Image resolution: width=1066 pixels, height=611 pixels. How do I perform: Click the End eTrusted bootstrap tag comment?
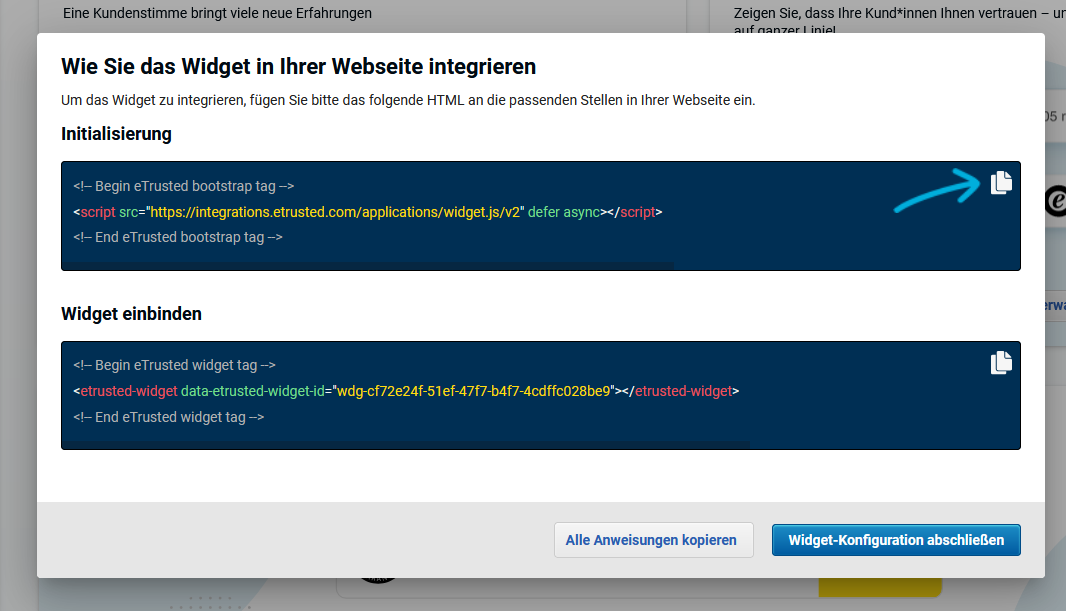pyautogui.click(x=178, y=237)
